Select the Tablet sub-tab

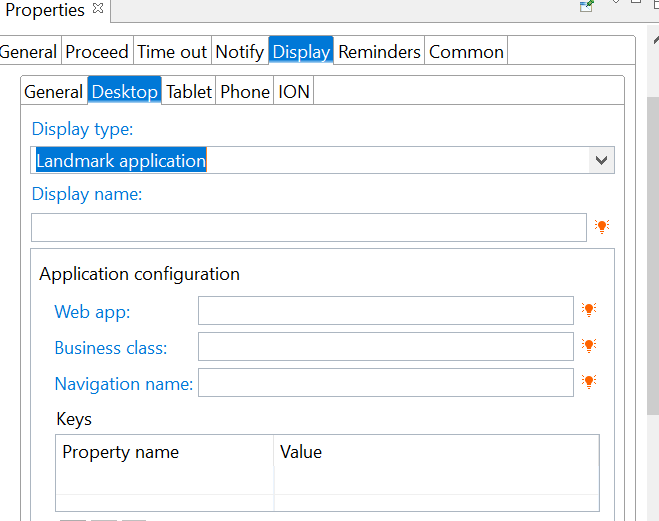click(189, 91)
